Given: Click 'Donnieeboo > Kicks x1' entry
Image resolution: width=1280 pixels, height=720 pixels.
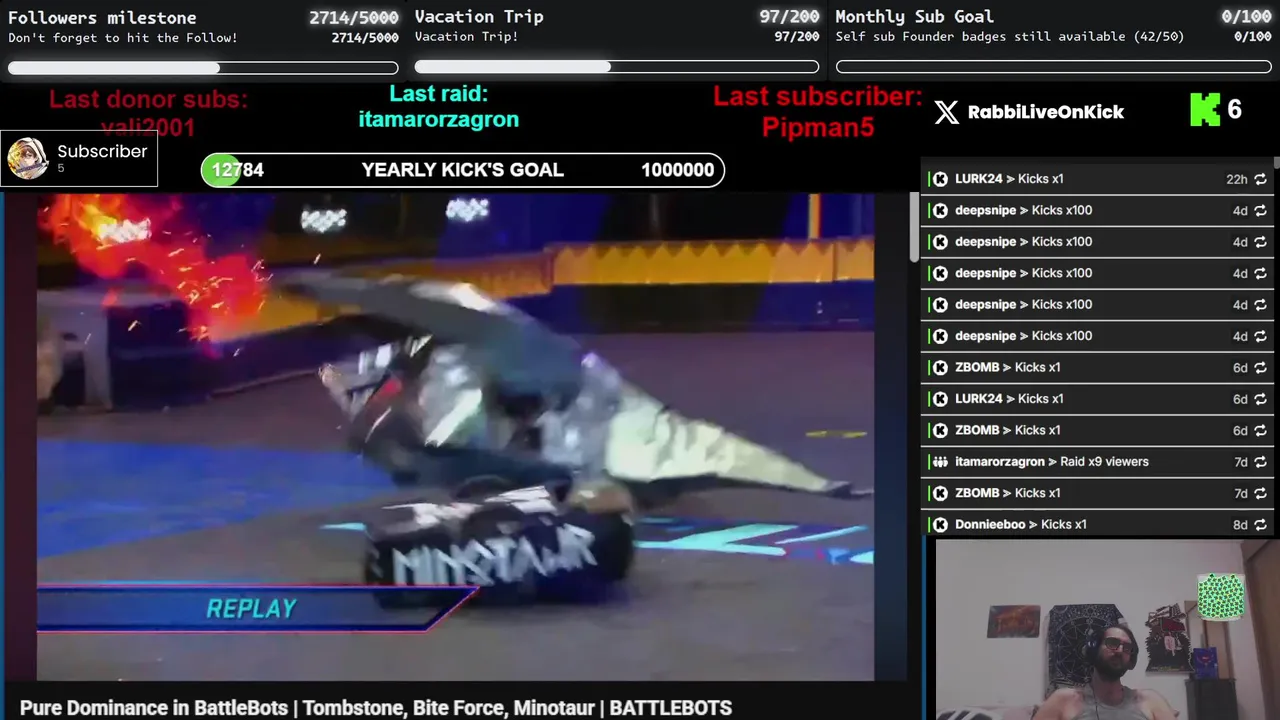Looking at the screenshot, I should [1099, 525].
